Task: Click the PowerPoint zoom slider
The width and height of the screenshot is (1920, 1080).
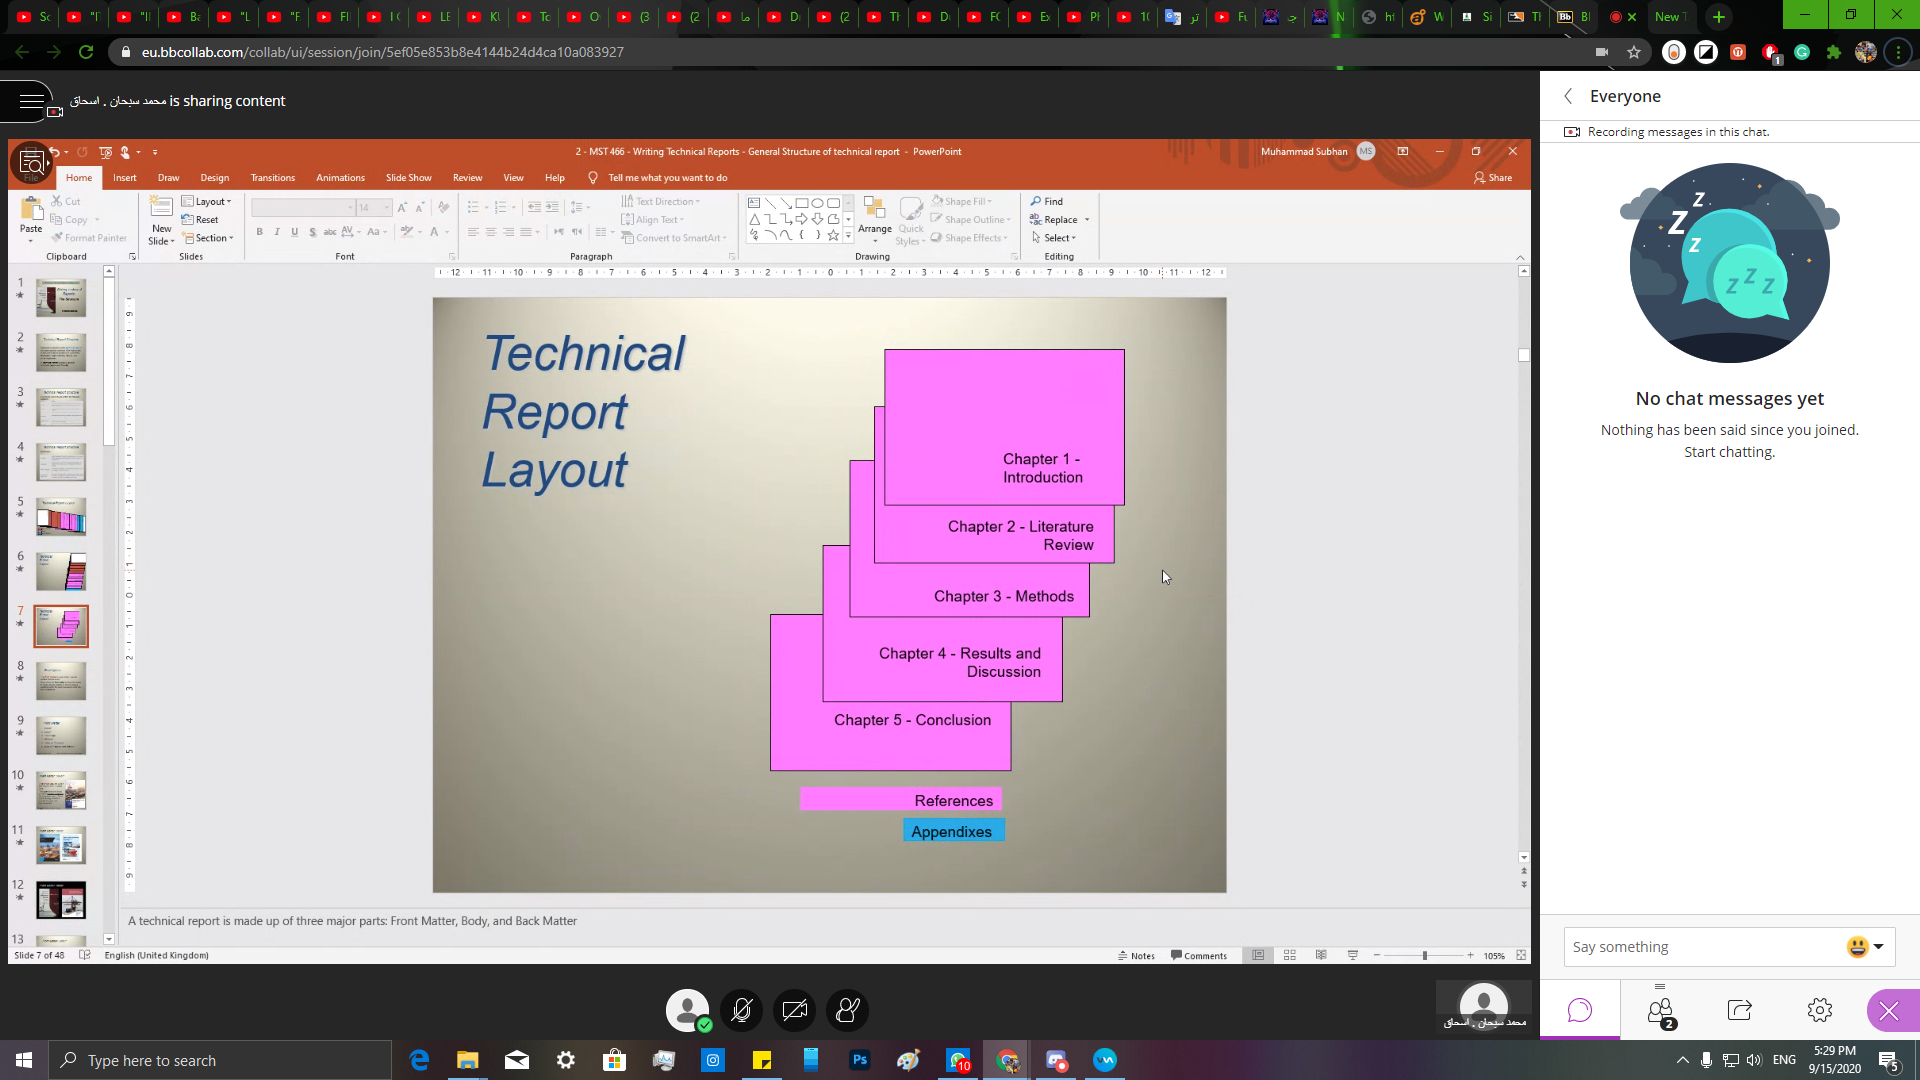Action: (1424, 955)
